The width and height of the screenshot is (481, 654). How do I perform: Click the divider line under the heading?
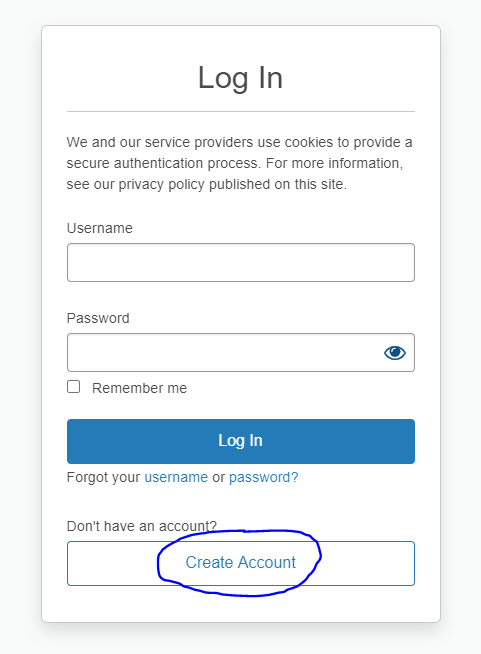pyautogui.click(x=241, y=111)
